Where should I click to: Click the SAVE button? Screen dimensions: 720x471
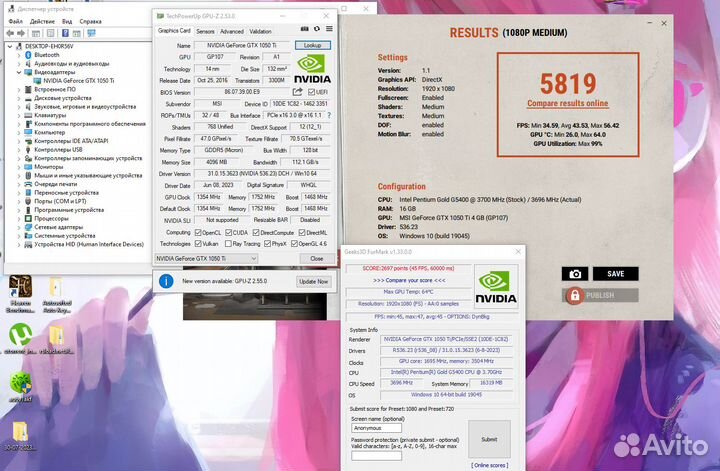click(615, 274)
